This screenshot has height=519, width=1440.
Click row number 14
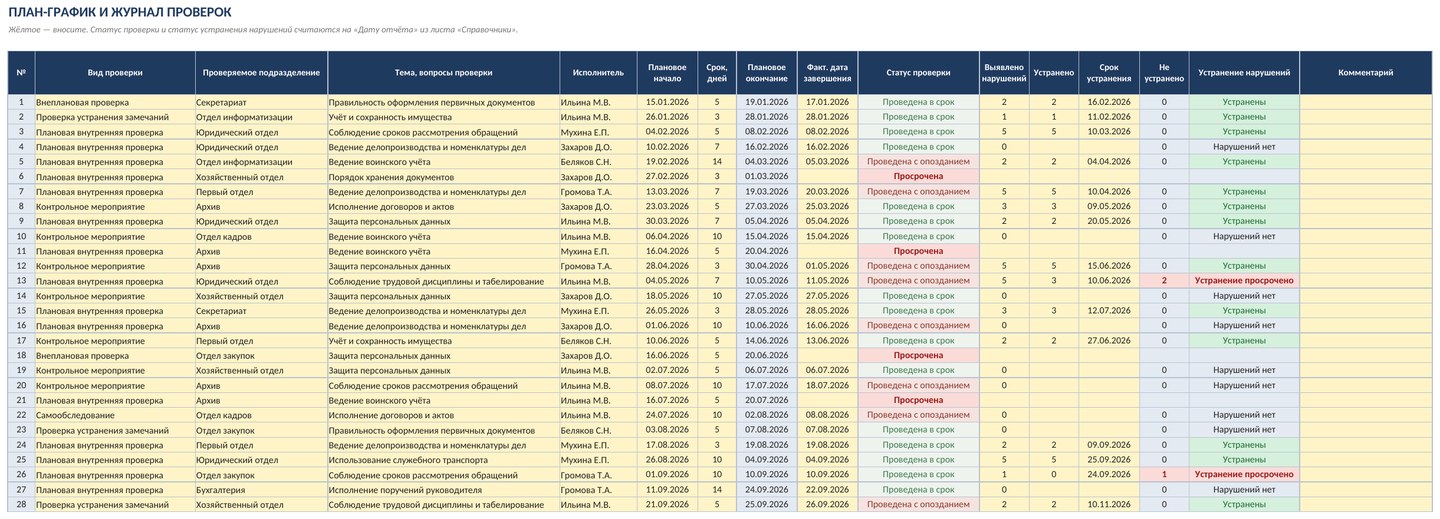pos(21,296)
